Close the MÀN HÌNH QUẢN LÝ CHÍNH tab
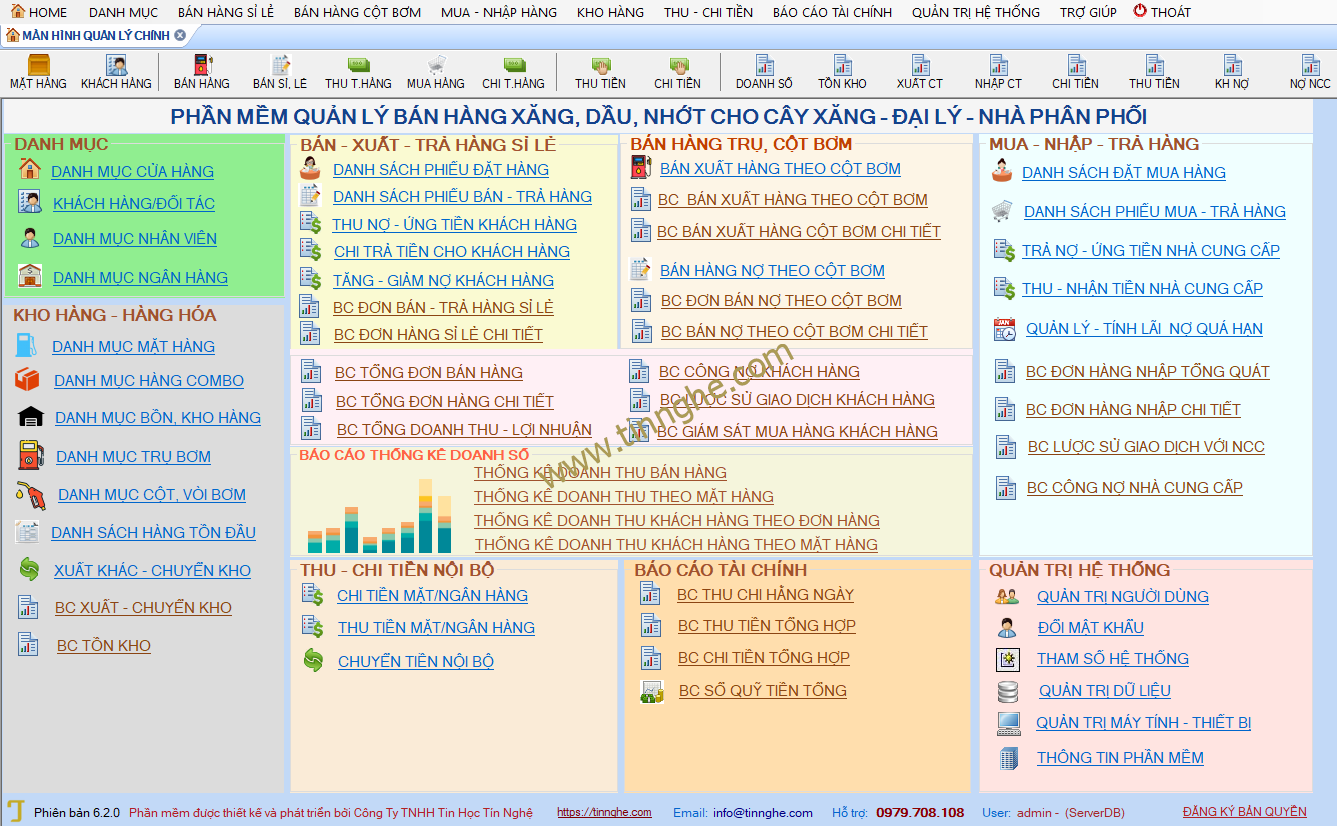 pyautogui.click(x=180, y=35)
